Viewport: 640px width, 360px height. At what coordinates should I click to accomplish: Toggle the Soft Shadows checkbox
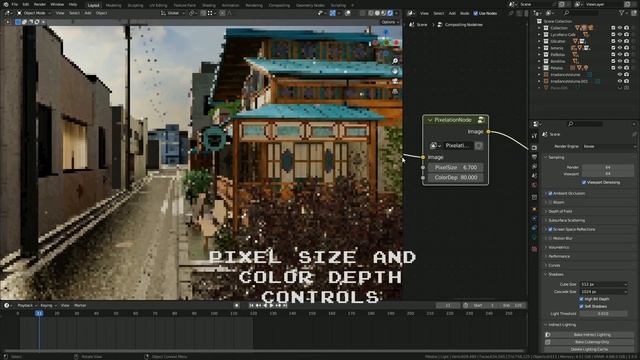click(582, 306)
